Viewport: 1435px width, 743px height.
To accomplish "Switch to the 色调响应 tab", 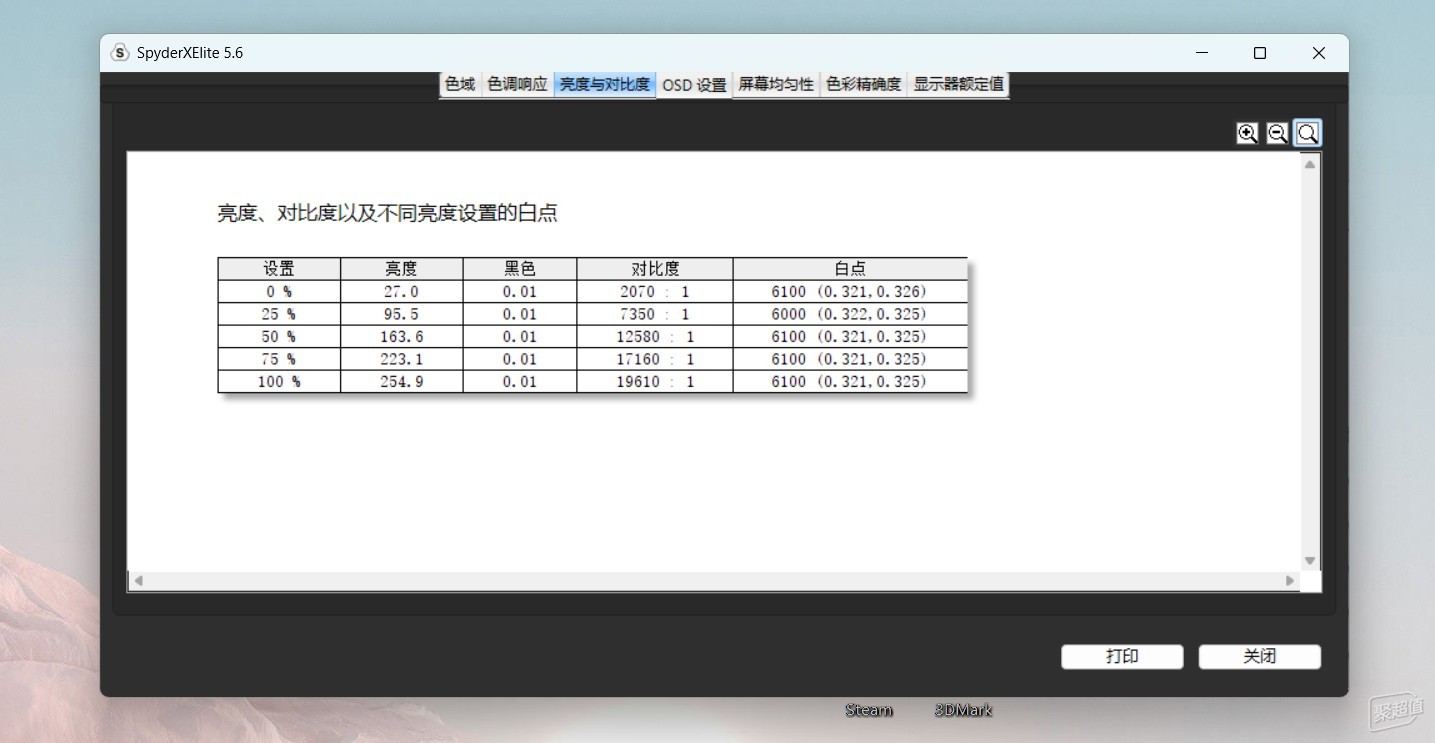I will tap(517, 85).
